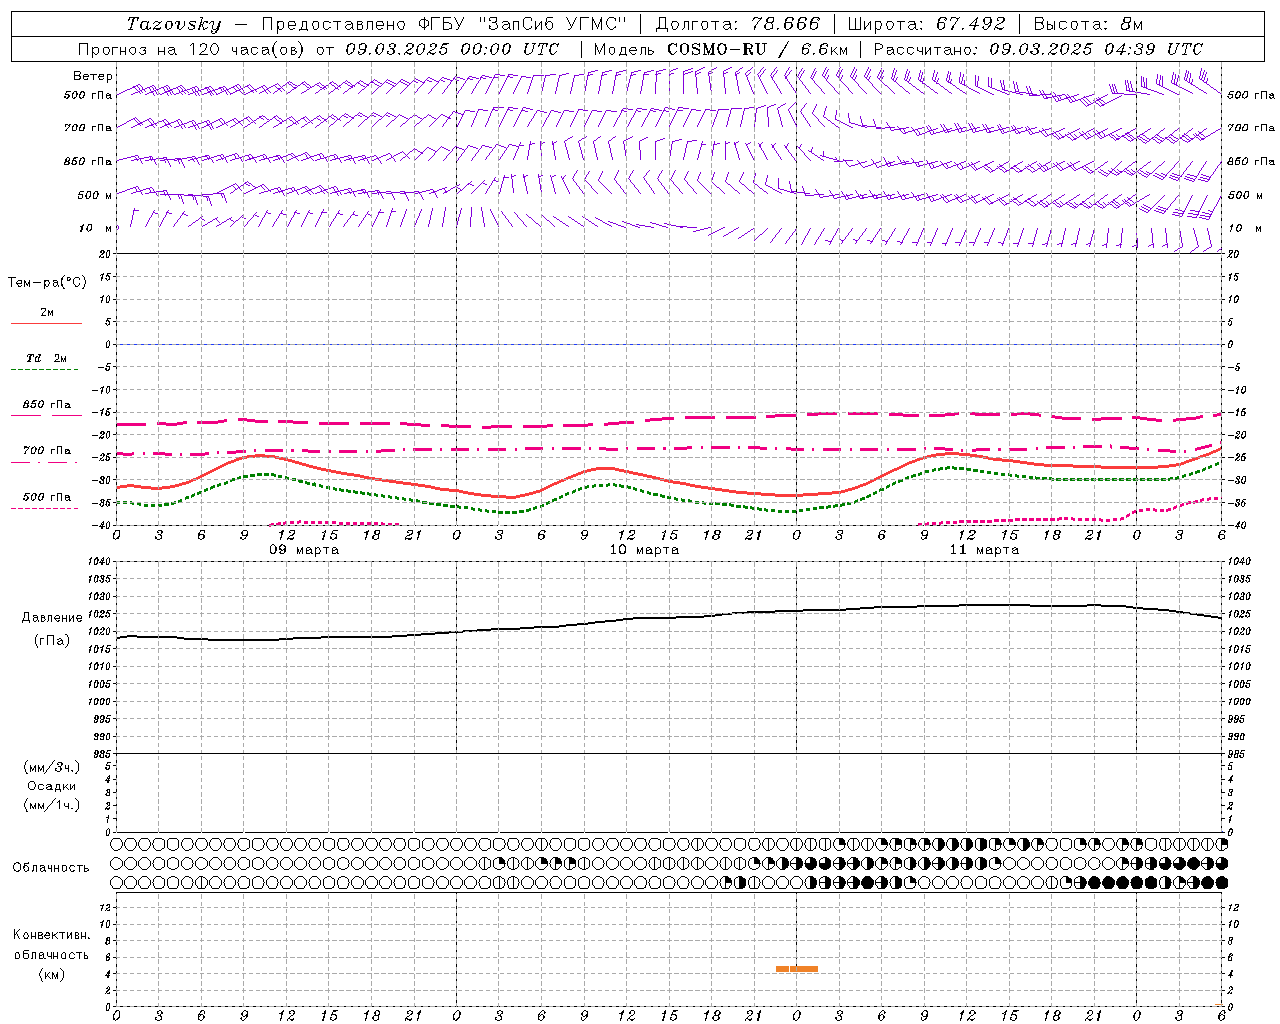Click the "(мм/3ч.)" precipitation unit label

coord(51,767)
